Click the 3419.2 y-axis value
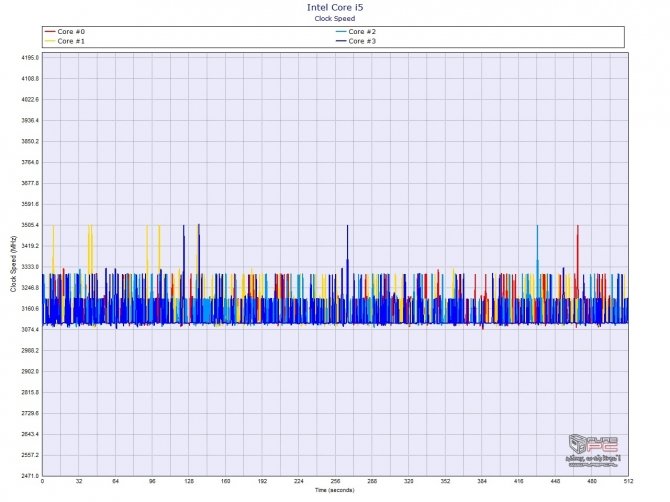The width and height of the screenshot is (670, 502). (30, 246)
